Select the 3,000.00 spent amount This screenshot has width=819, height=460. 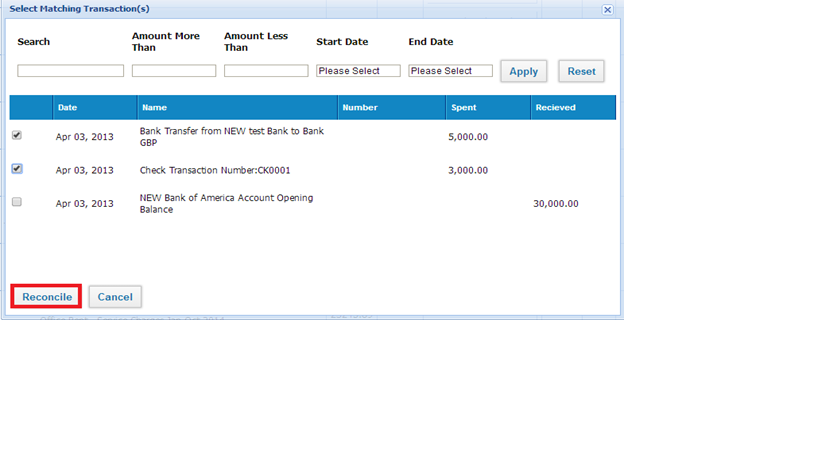click(x=468, y=170)
